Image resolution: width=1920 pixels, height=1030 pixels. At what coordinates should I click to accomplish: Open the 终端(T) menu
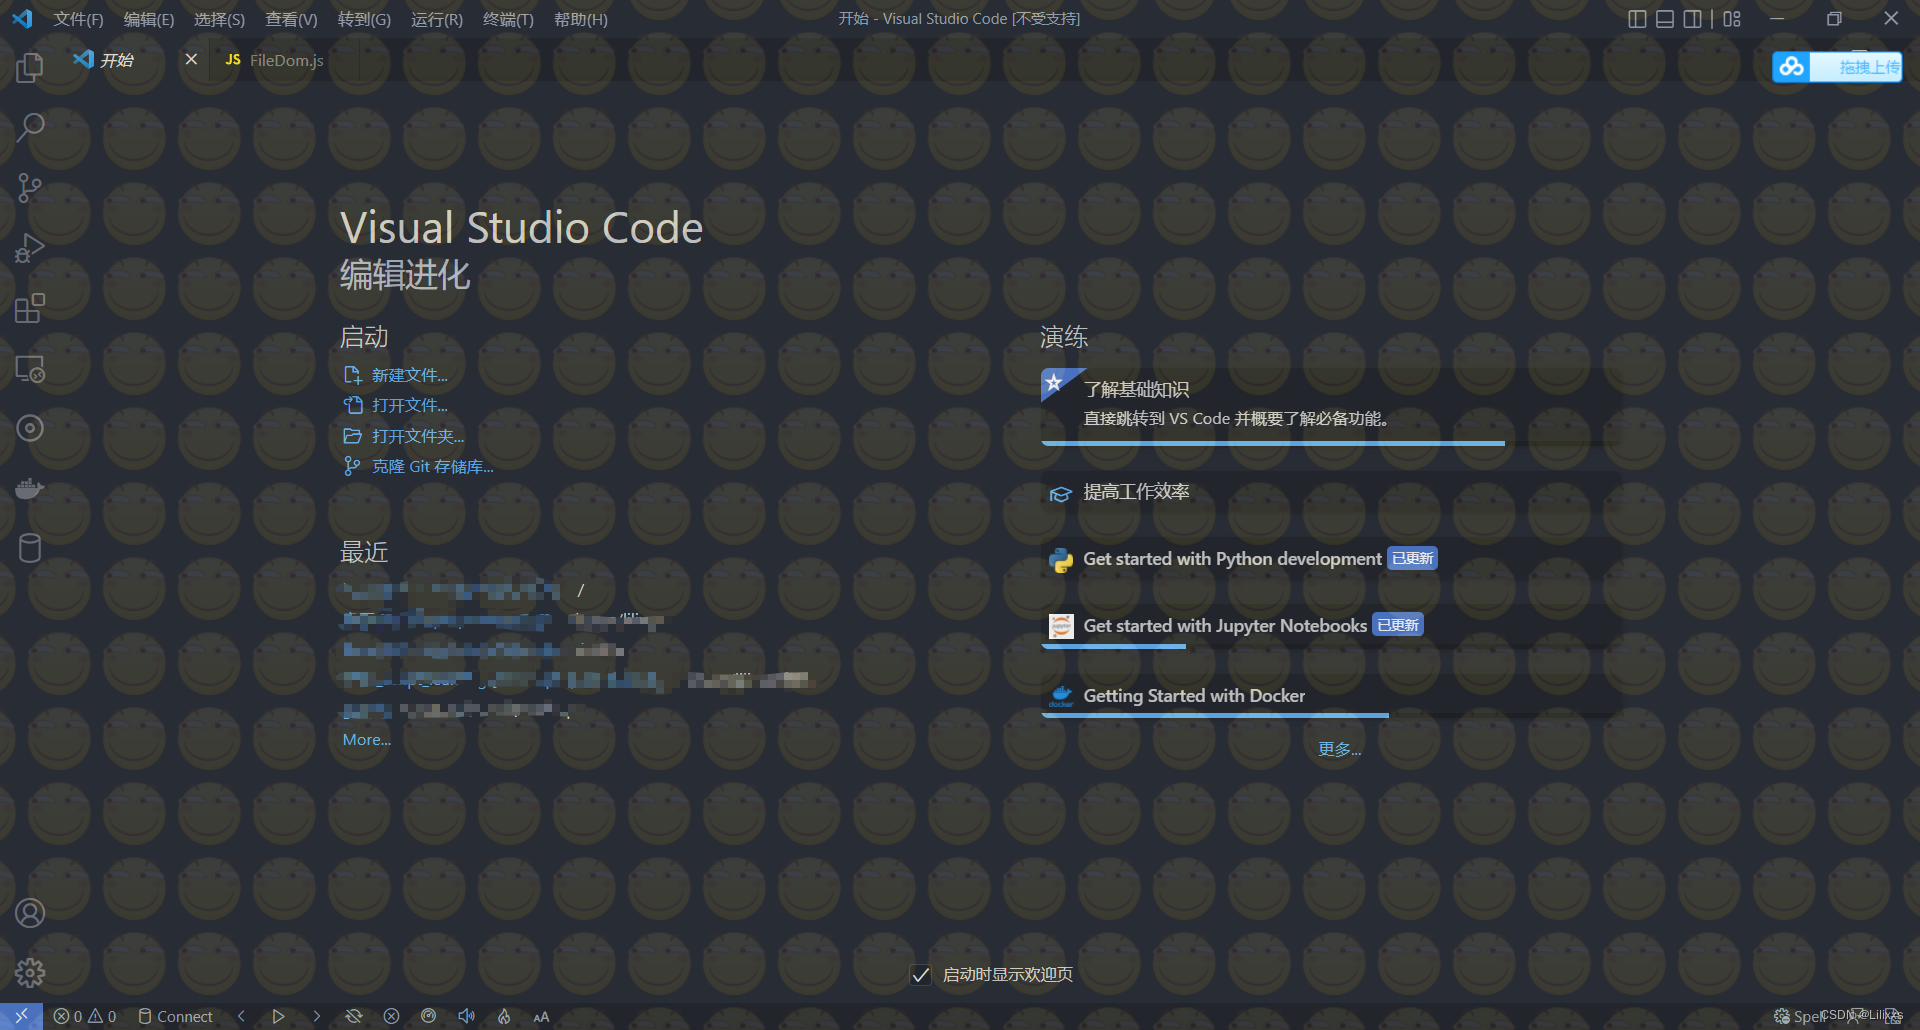point(508,18)
